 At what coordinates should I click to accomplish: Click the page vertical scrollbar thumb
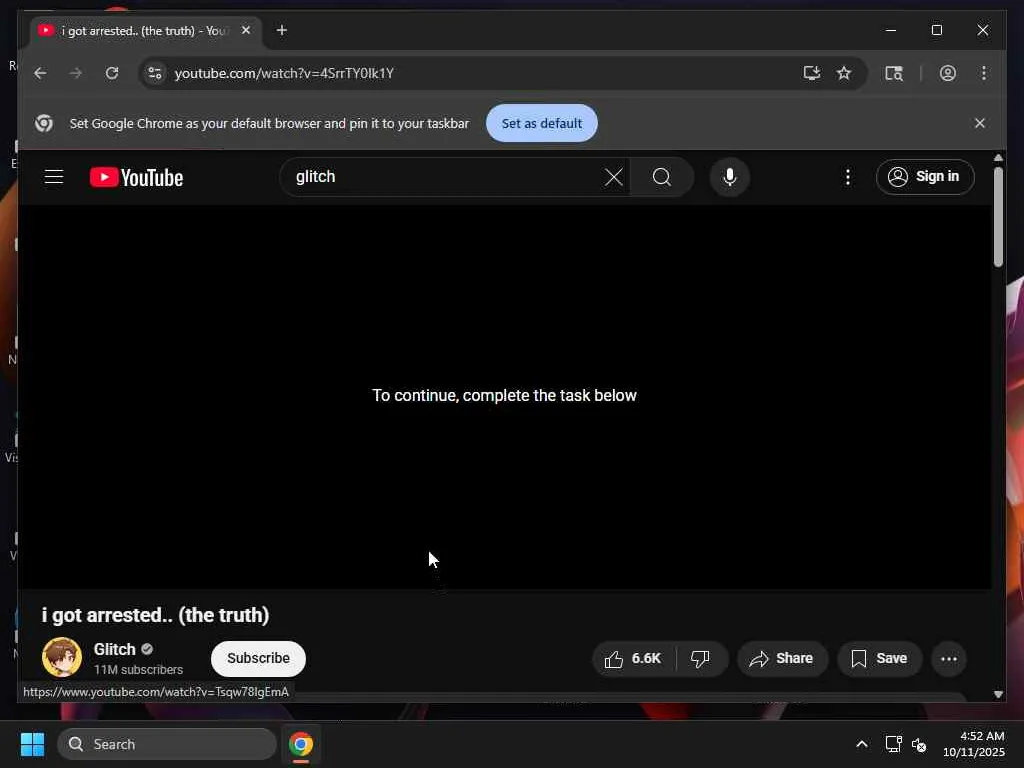[x=998, y=217]
